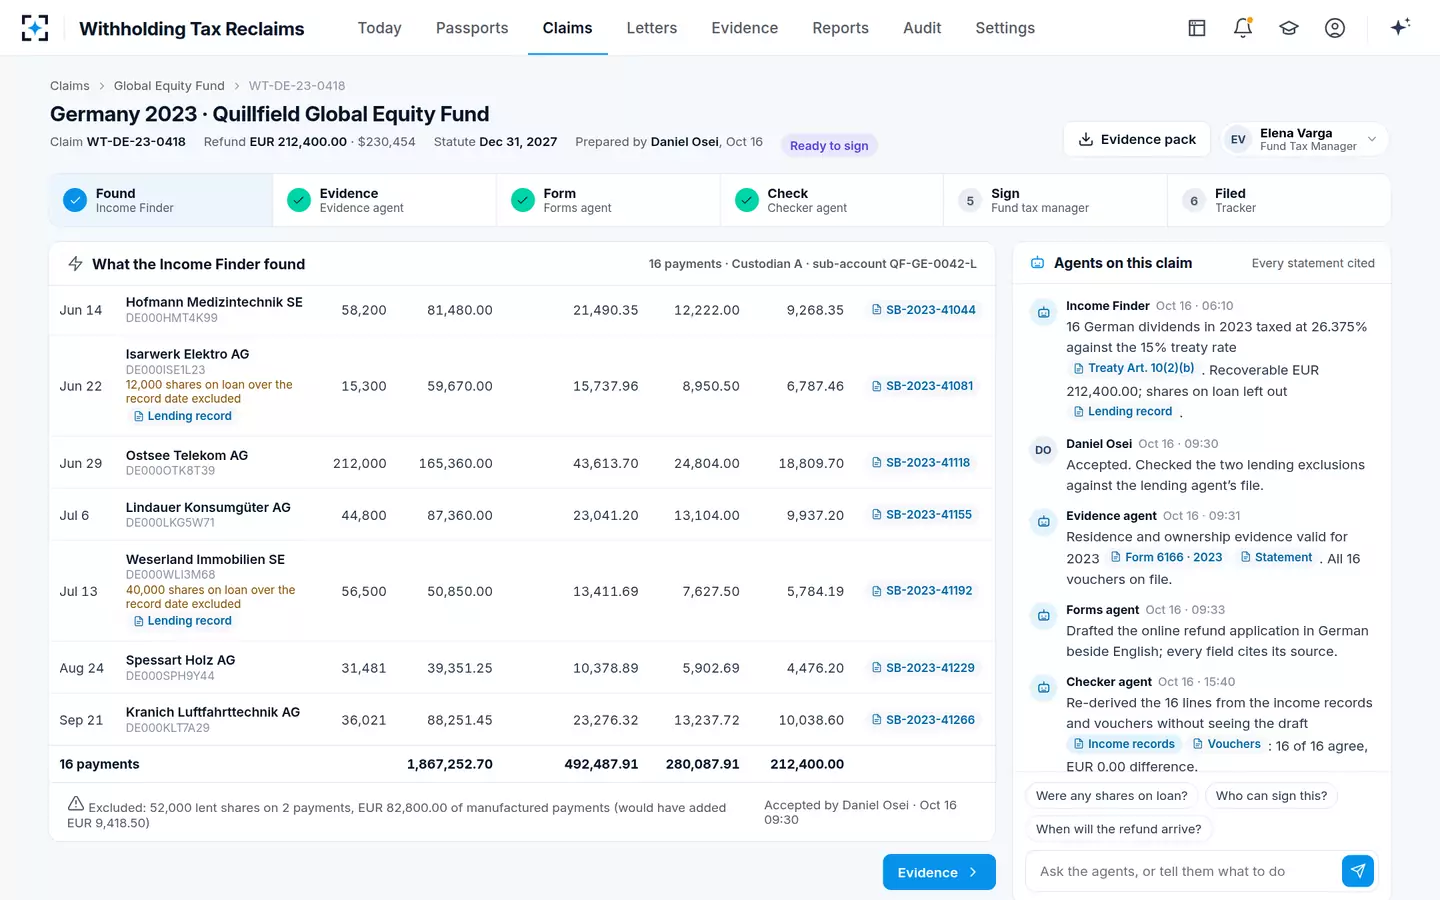This screenshot has width=1440, height=900.
Task: Click the Withholding Tax Reclaims logo icon
Action: coord(35,28)
